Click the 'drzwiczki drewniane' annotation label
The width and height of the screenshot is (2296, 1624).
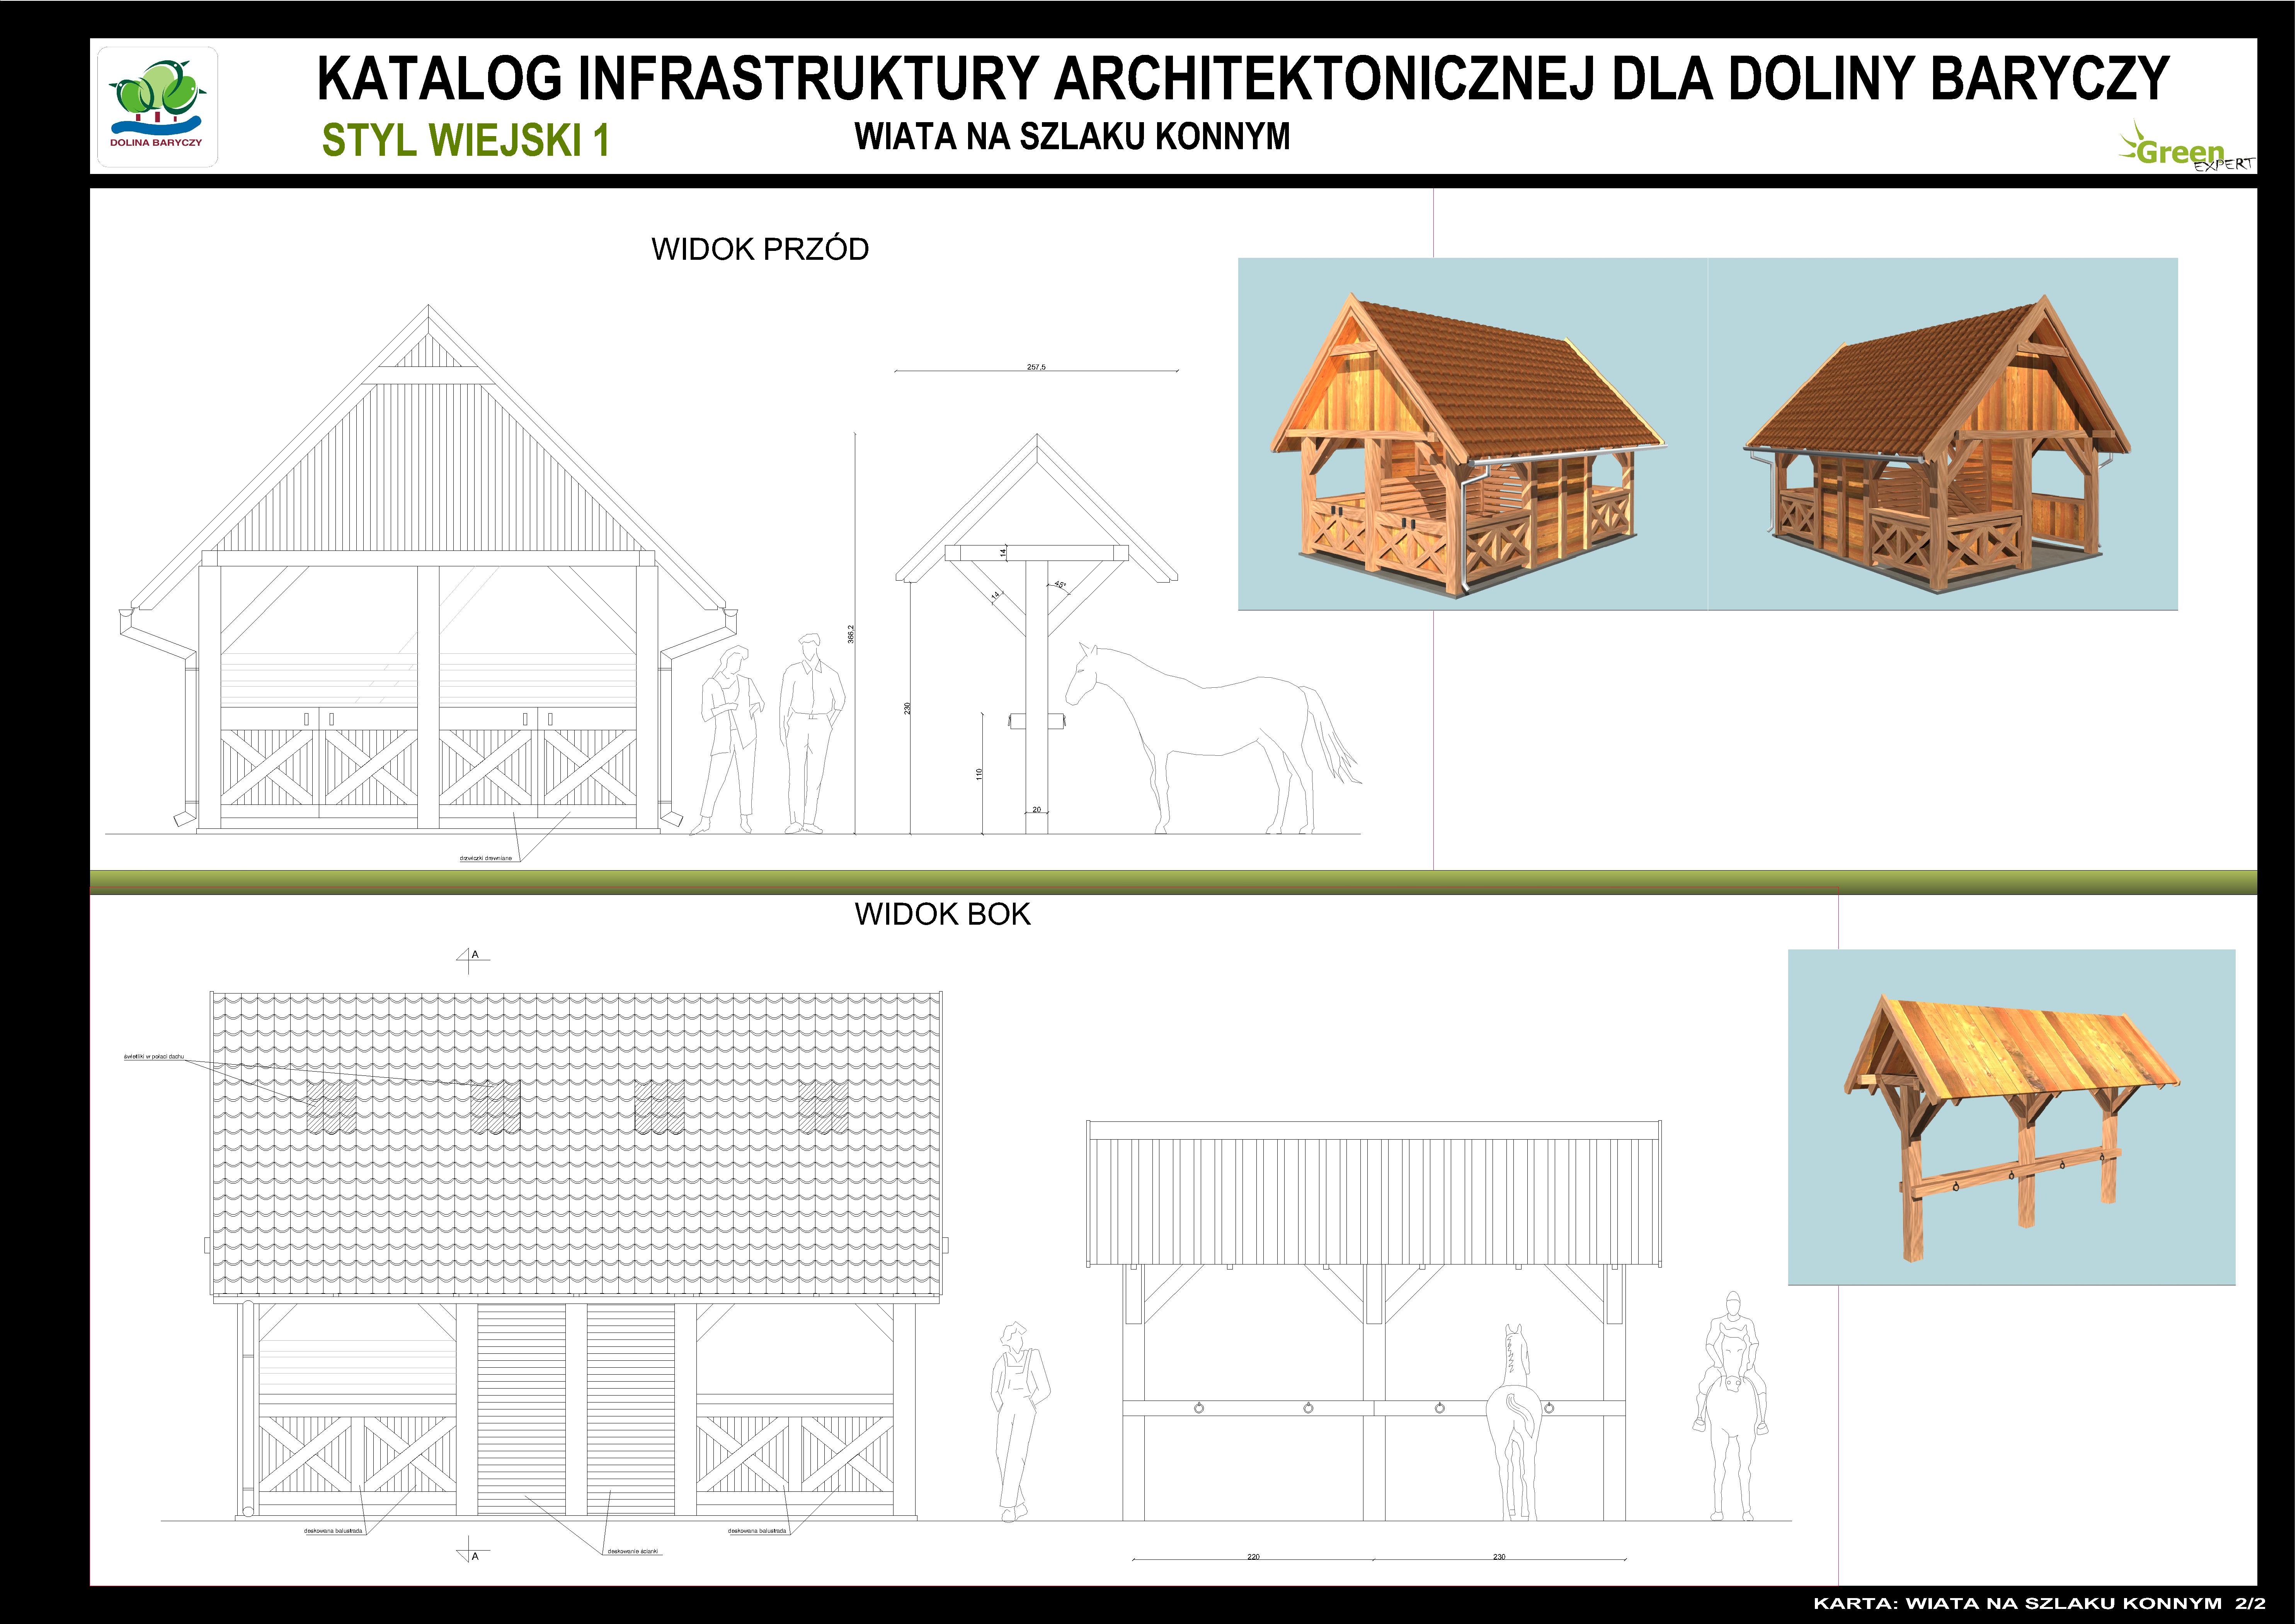[486, 858]
